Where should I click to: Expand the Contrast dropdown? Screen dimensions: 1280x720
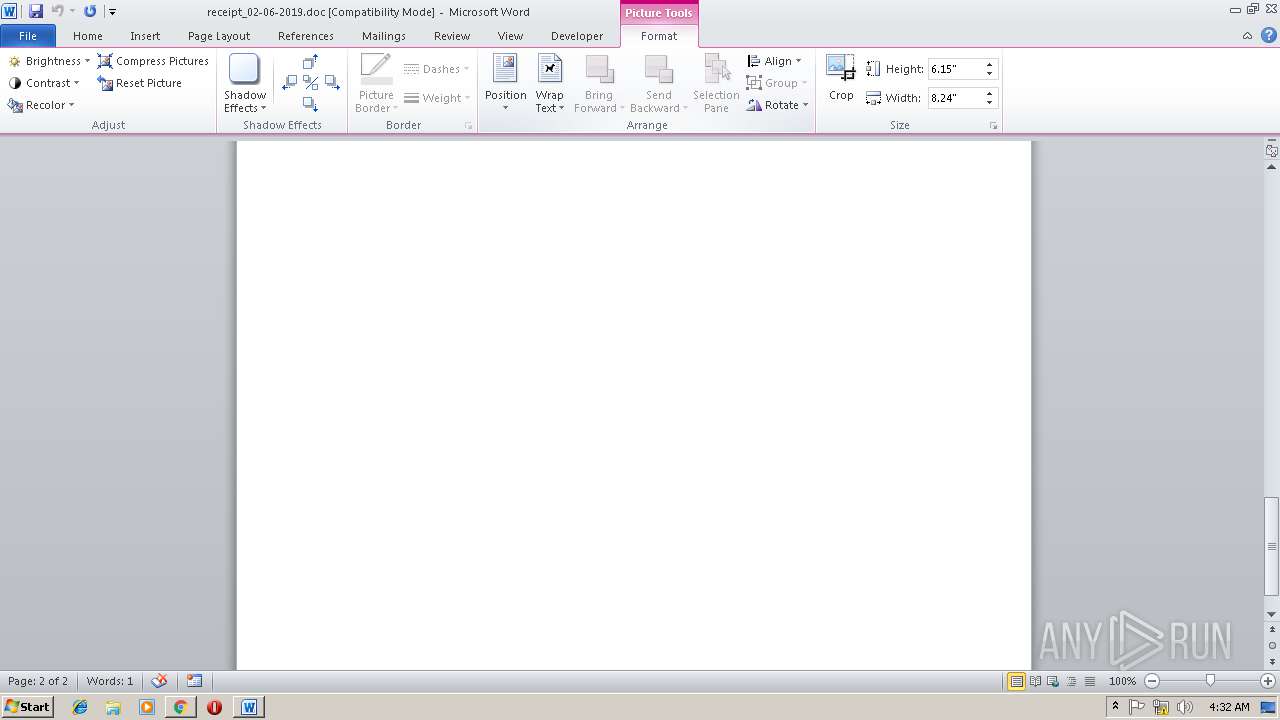[44, 83]
